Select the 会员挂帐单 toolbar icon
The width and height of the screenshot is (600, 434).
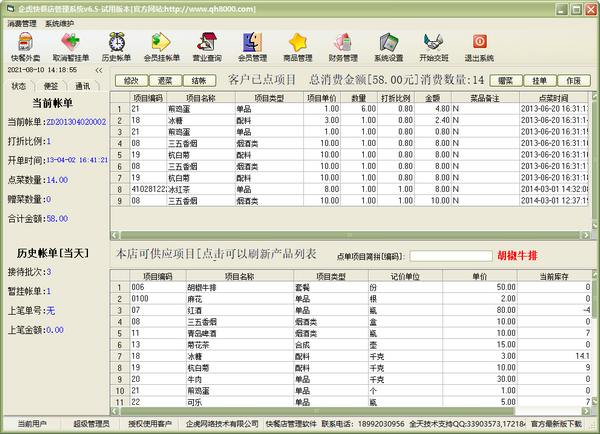tap(162, 46)
